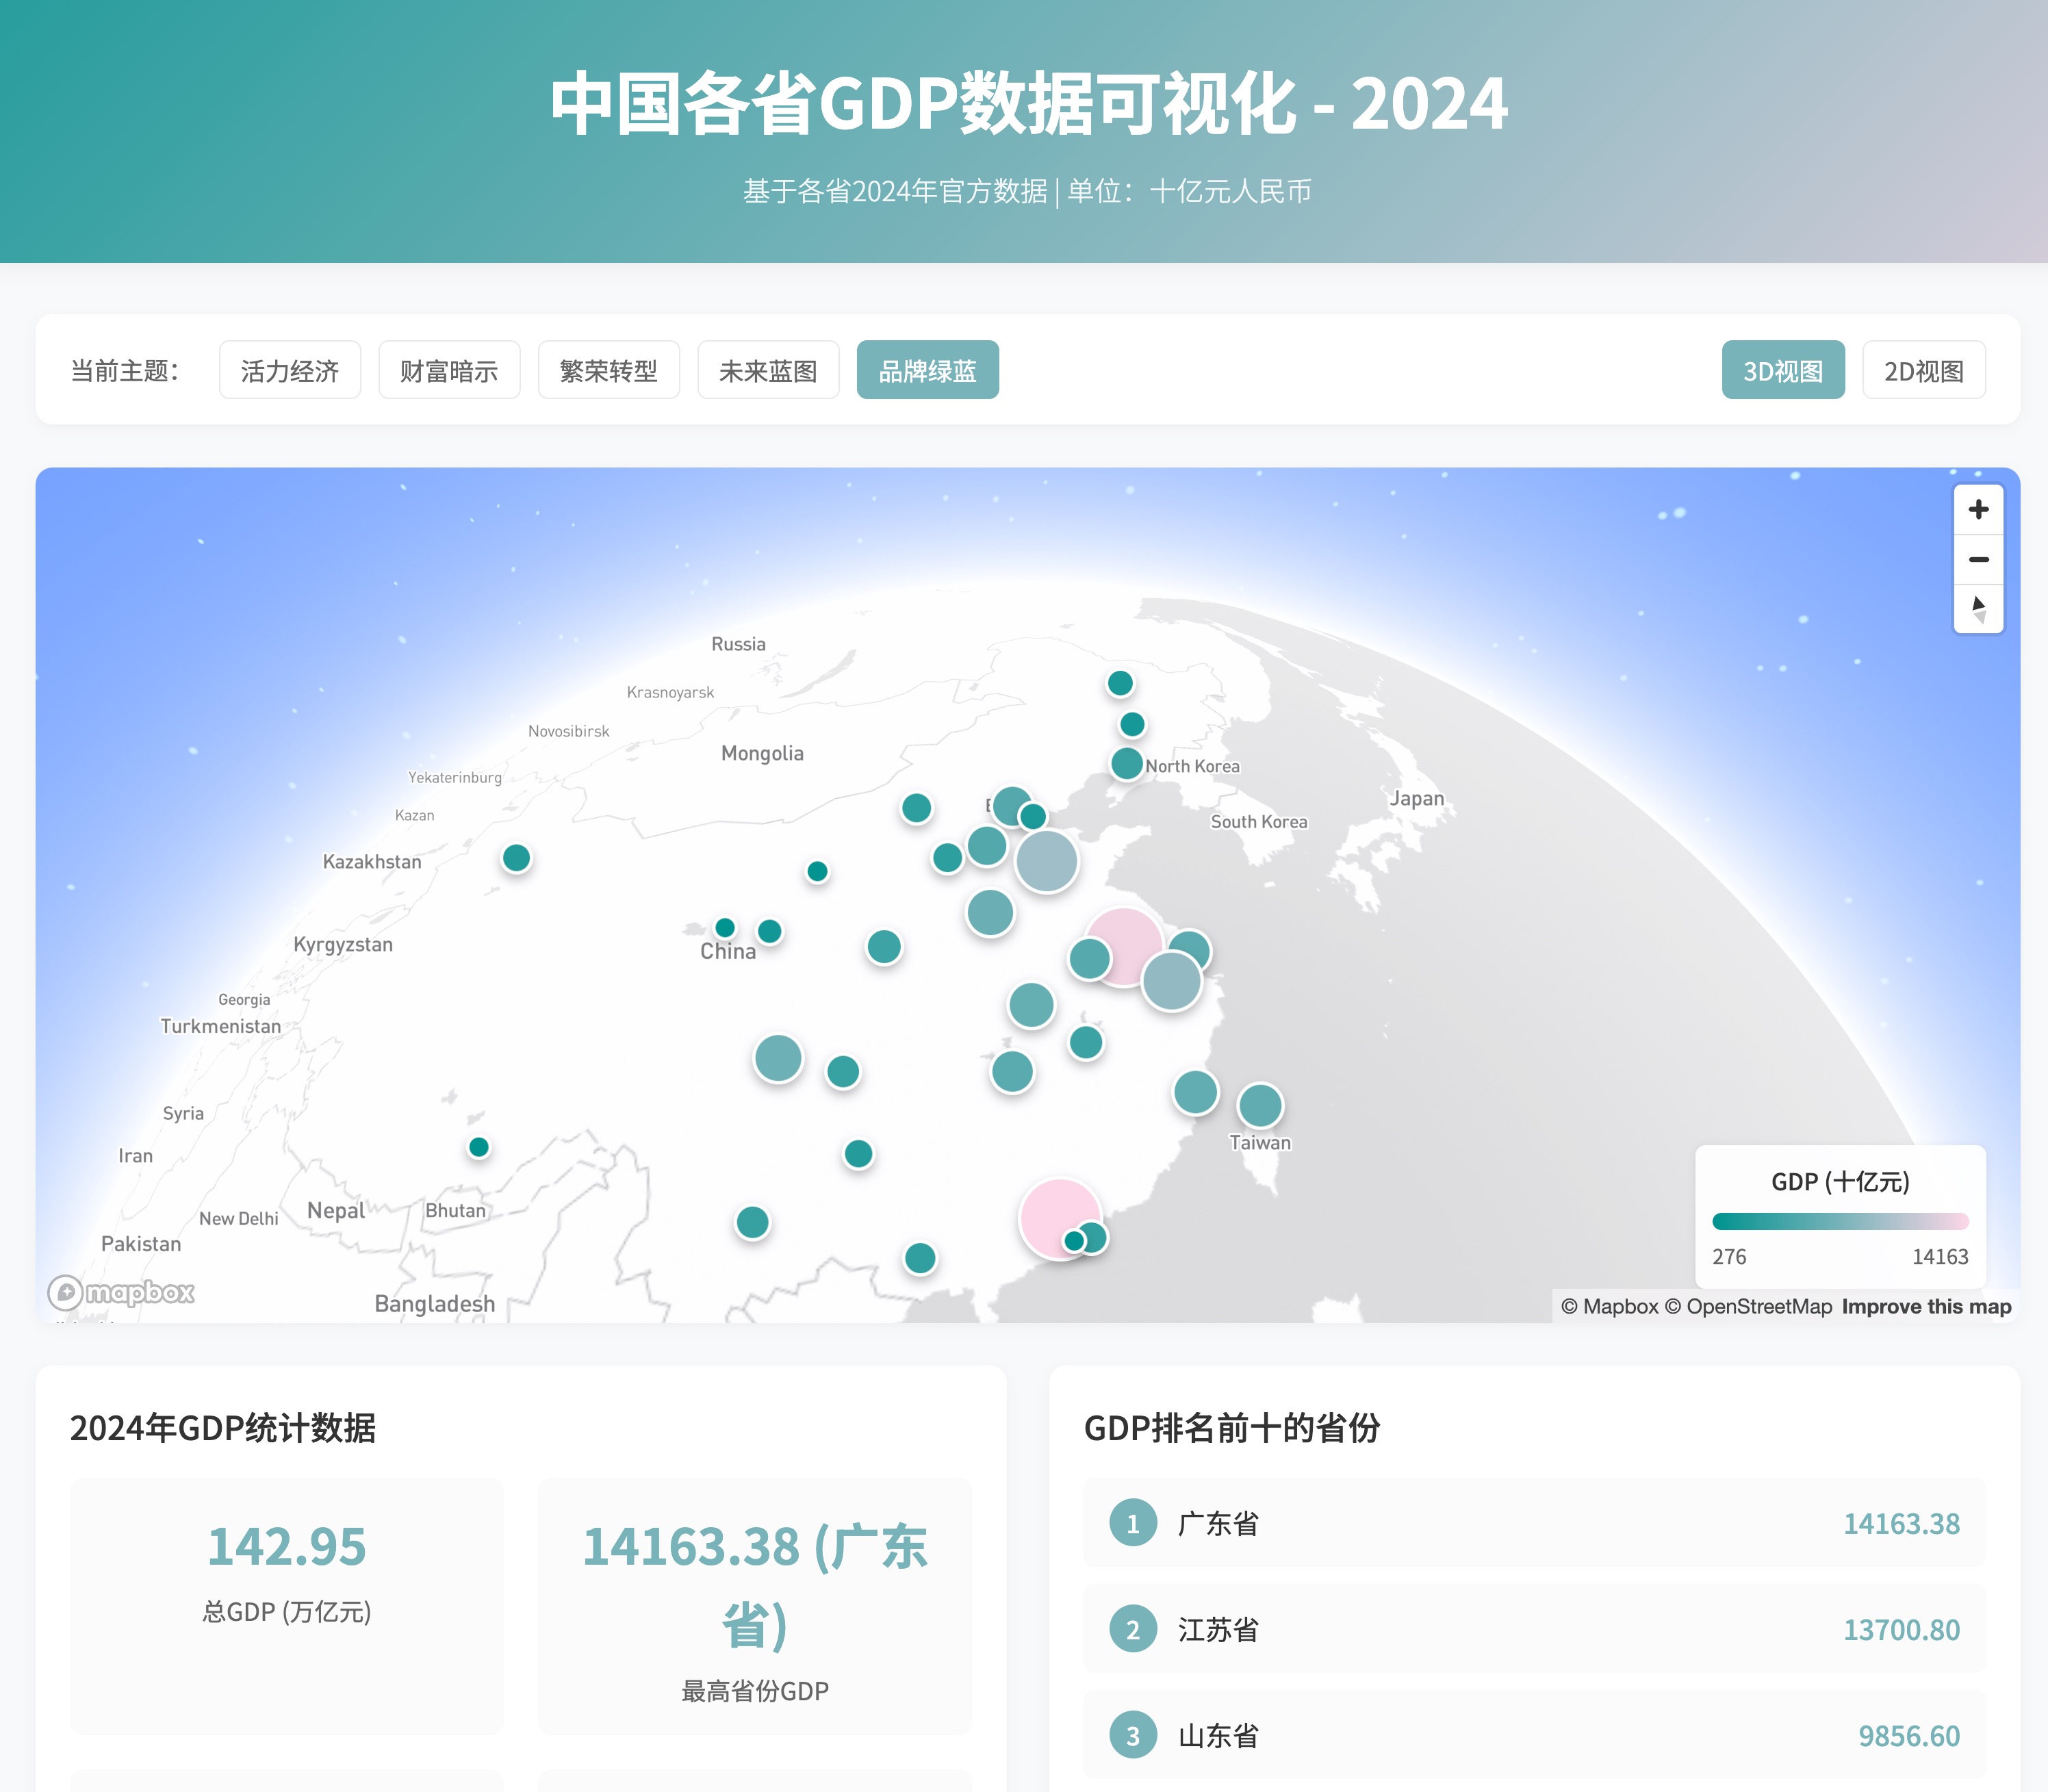Zoom in the map with plus
The height and width of the screenshot is (1792, 2048).
coord(1978,509)
